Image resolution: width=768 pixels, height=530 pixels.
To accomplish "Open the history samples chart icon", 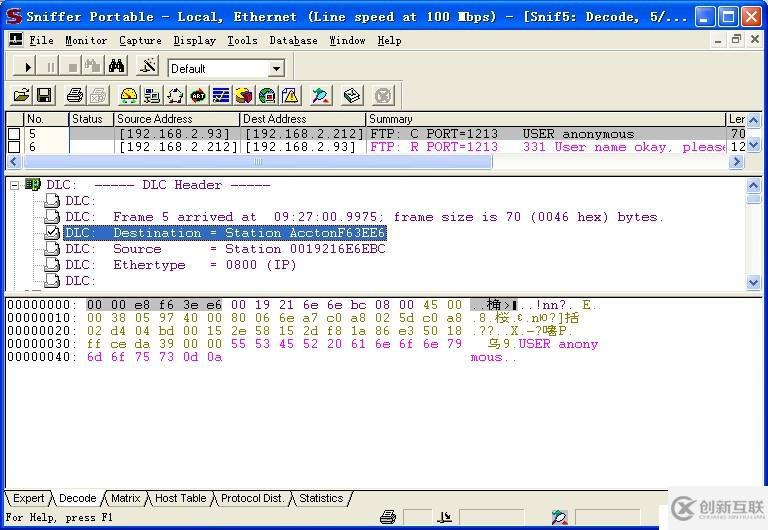I will tap(221, 95).
